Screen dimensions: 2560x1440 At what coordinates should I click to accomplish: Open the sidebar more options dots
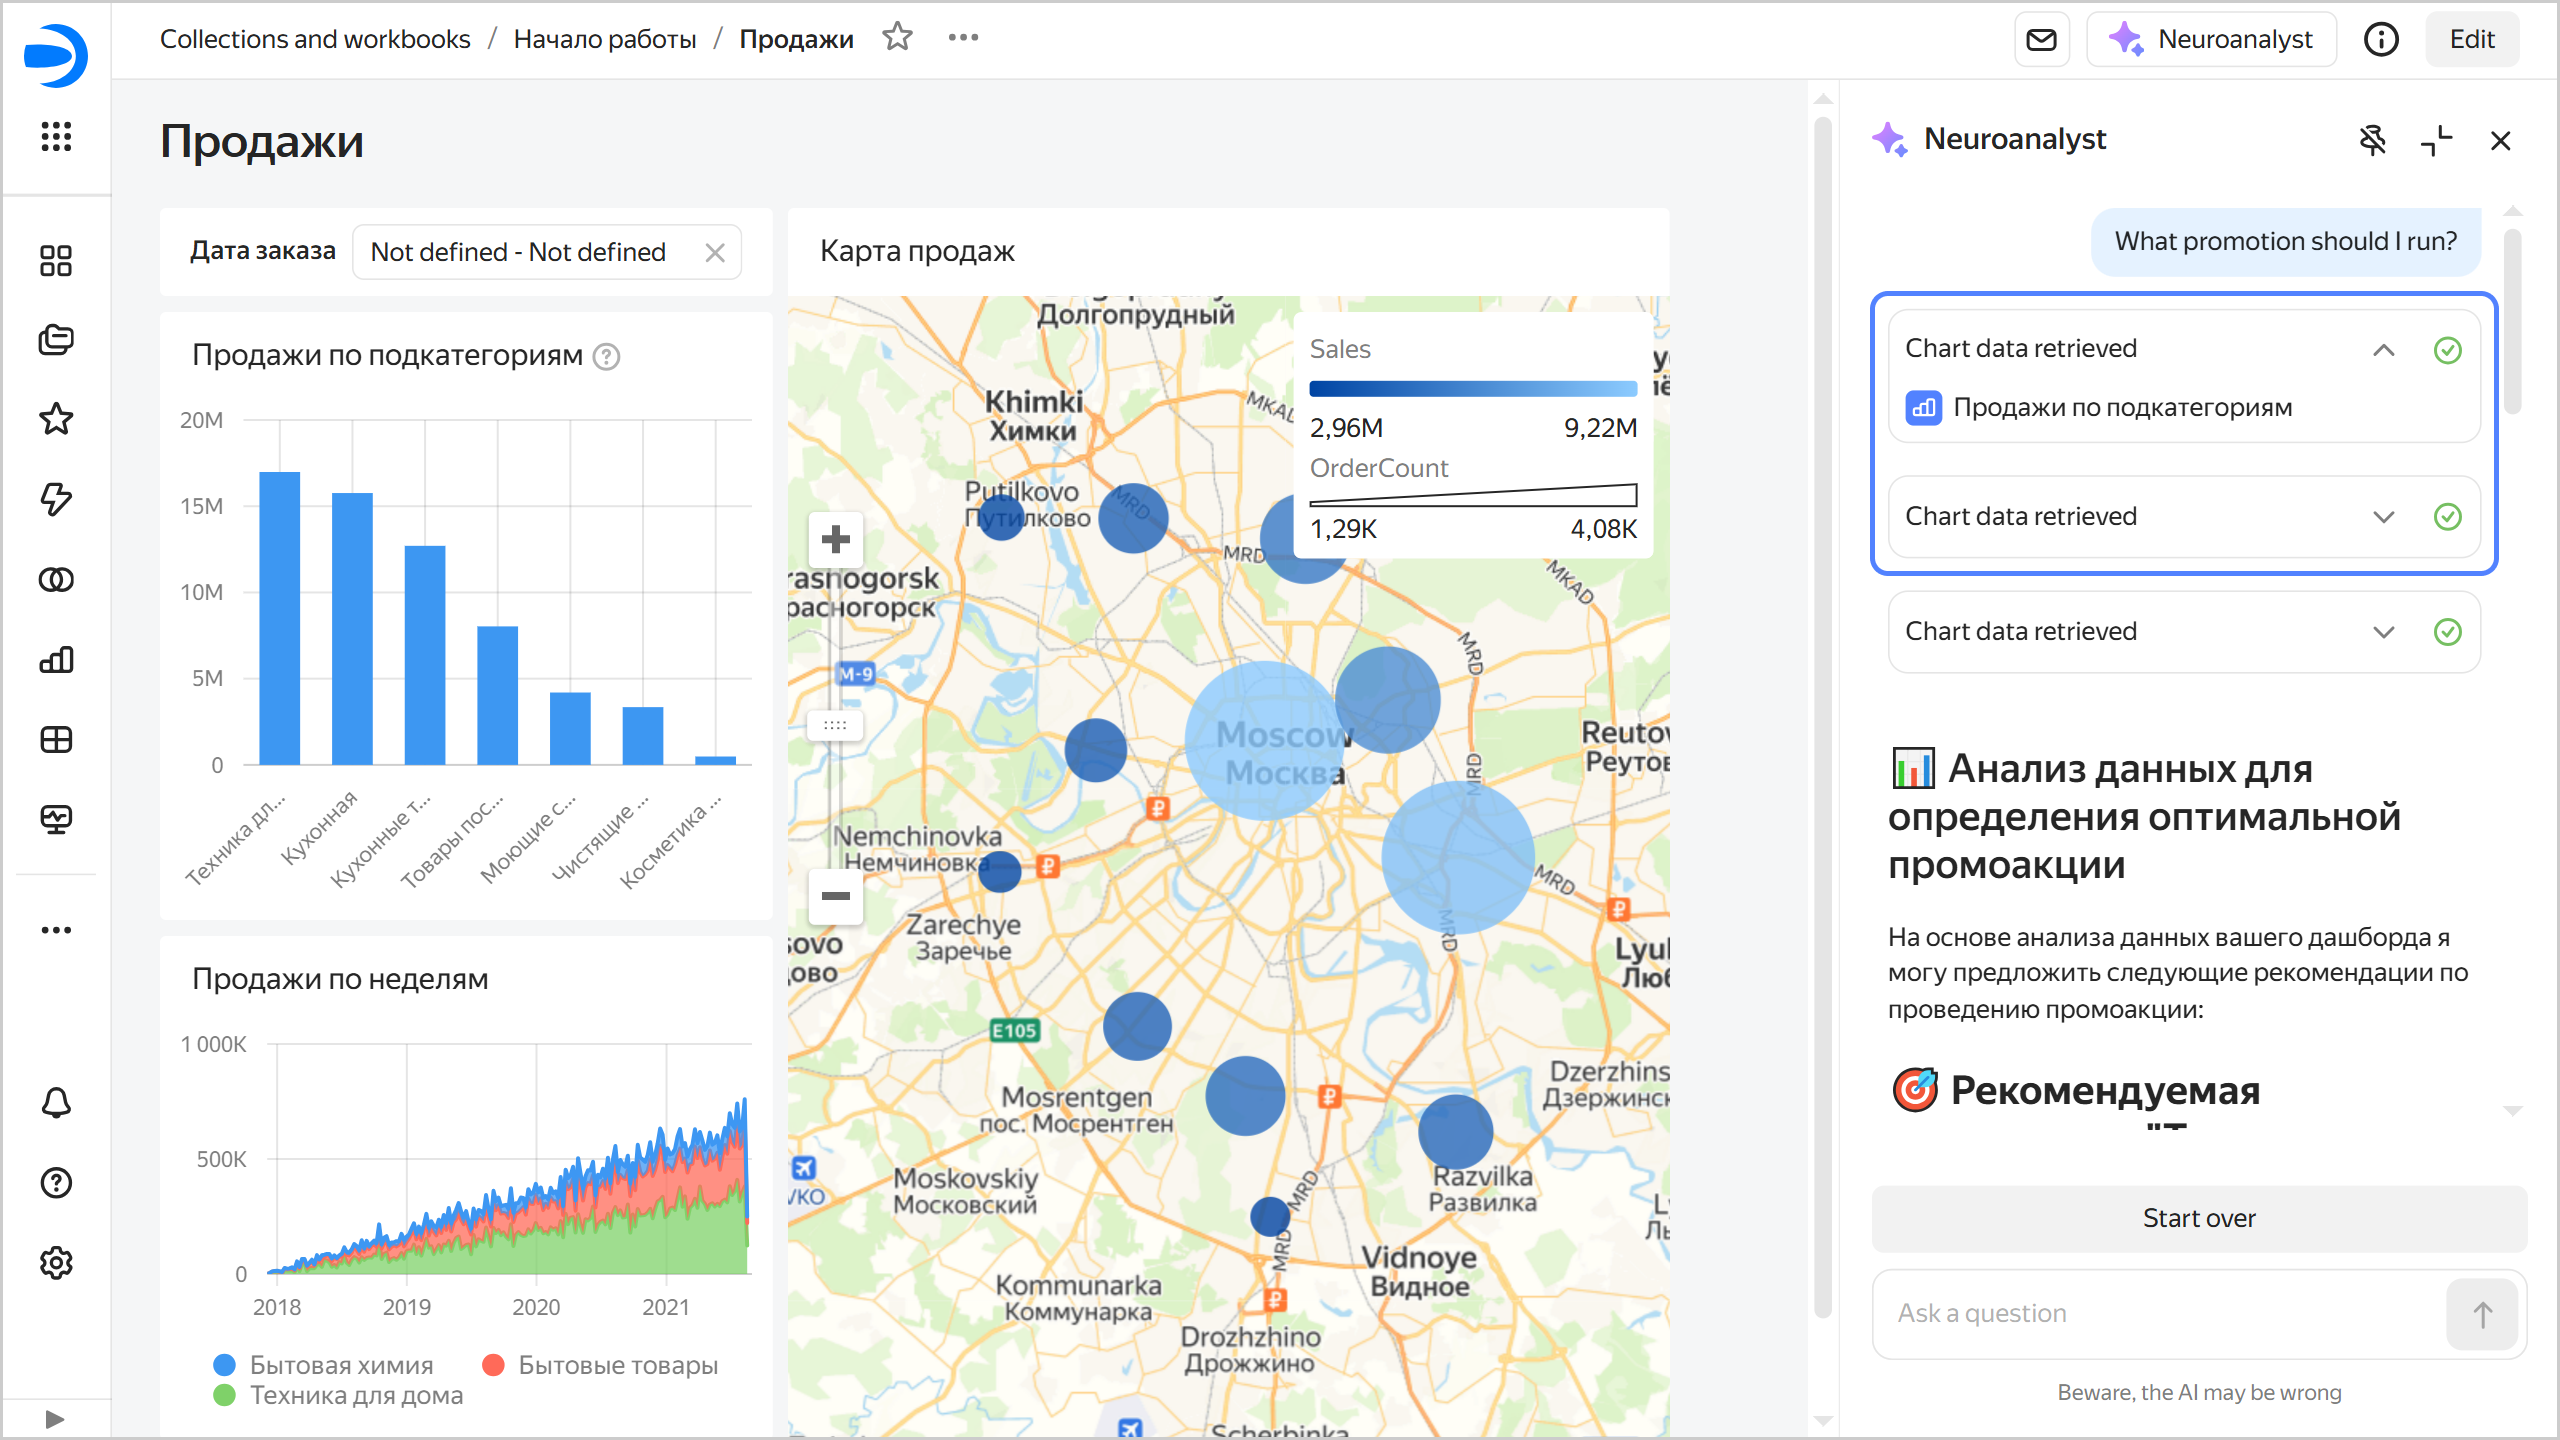(x=56, y=929)
